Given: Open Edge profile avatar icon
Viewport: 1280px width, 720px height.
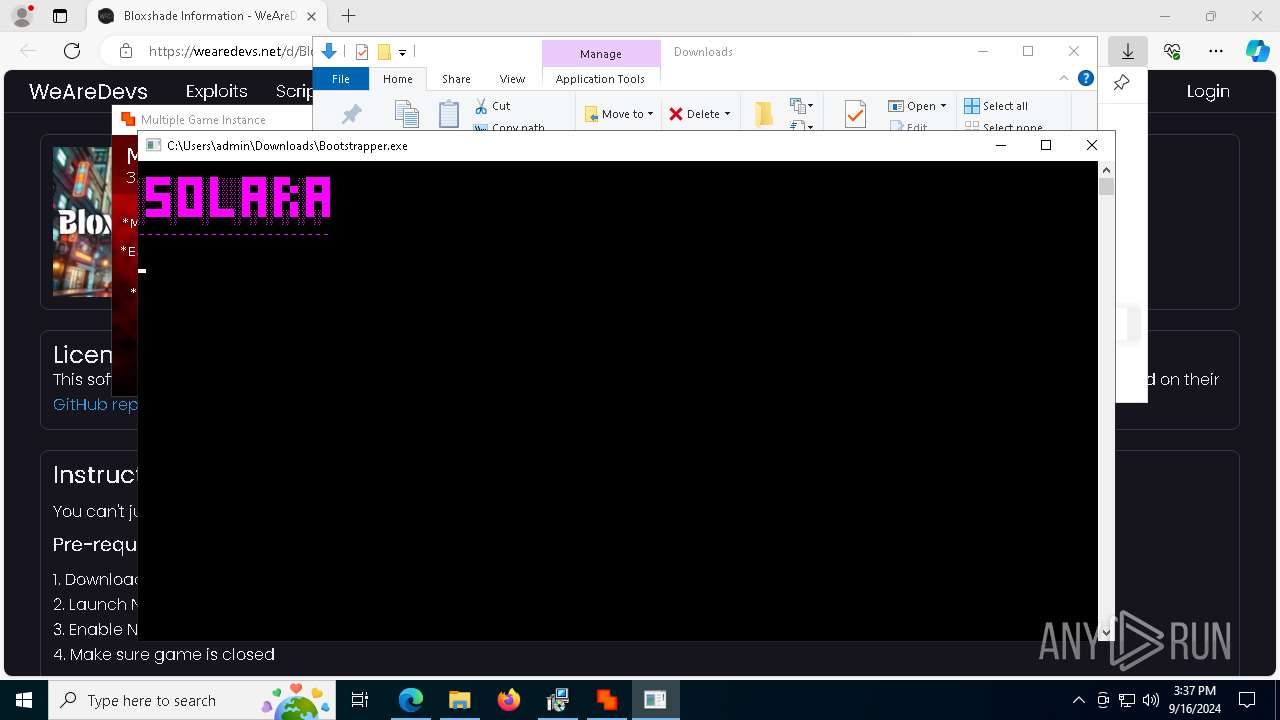Looking at the screenshot, I should click(x=22, y=16).
